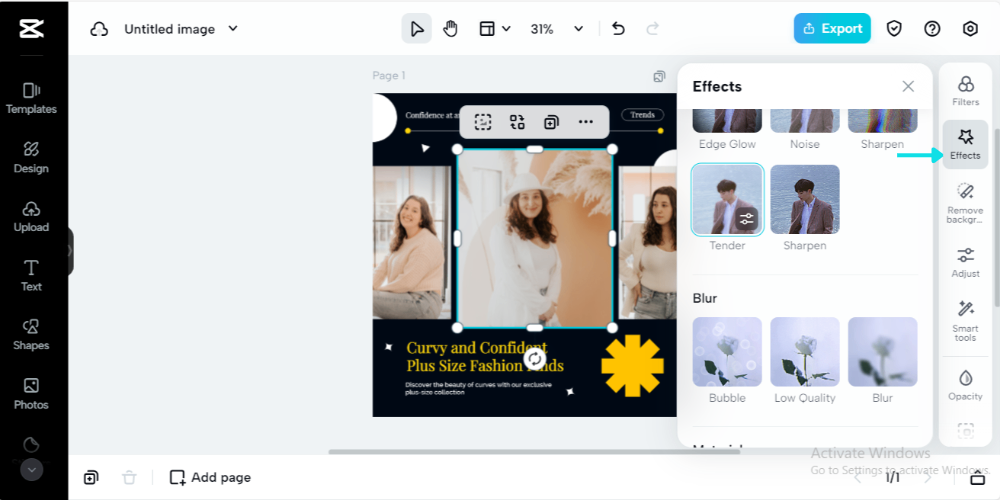Open the Templates sidebar panel
The height and width of the screenshot is (500, 1000).
(31, 99)
